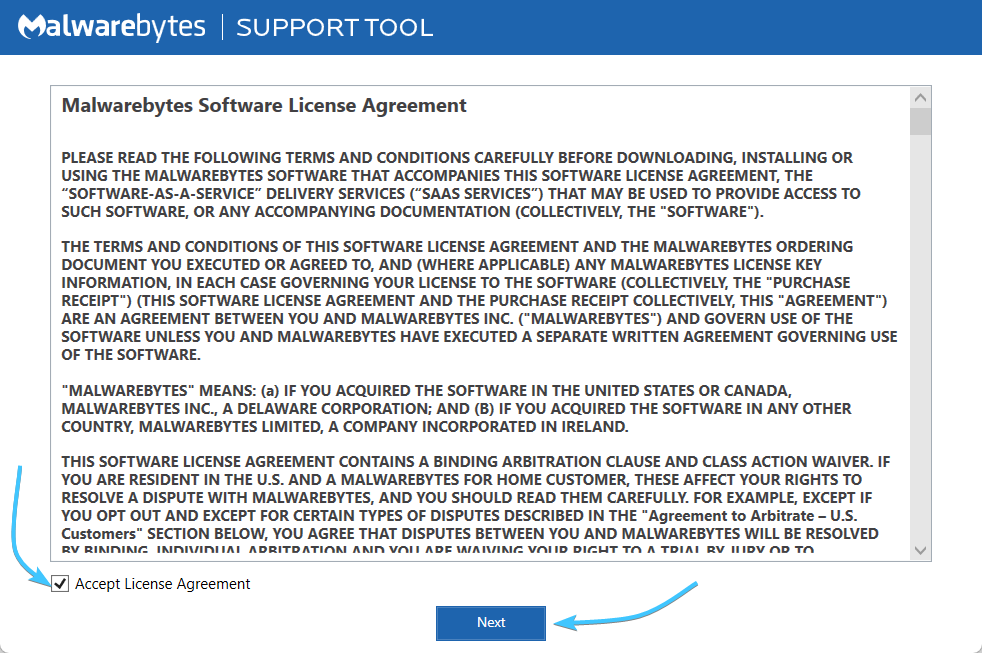Click the Accept License Agreement label text

[162, 584]
